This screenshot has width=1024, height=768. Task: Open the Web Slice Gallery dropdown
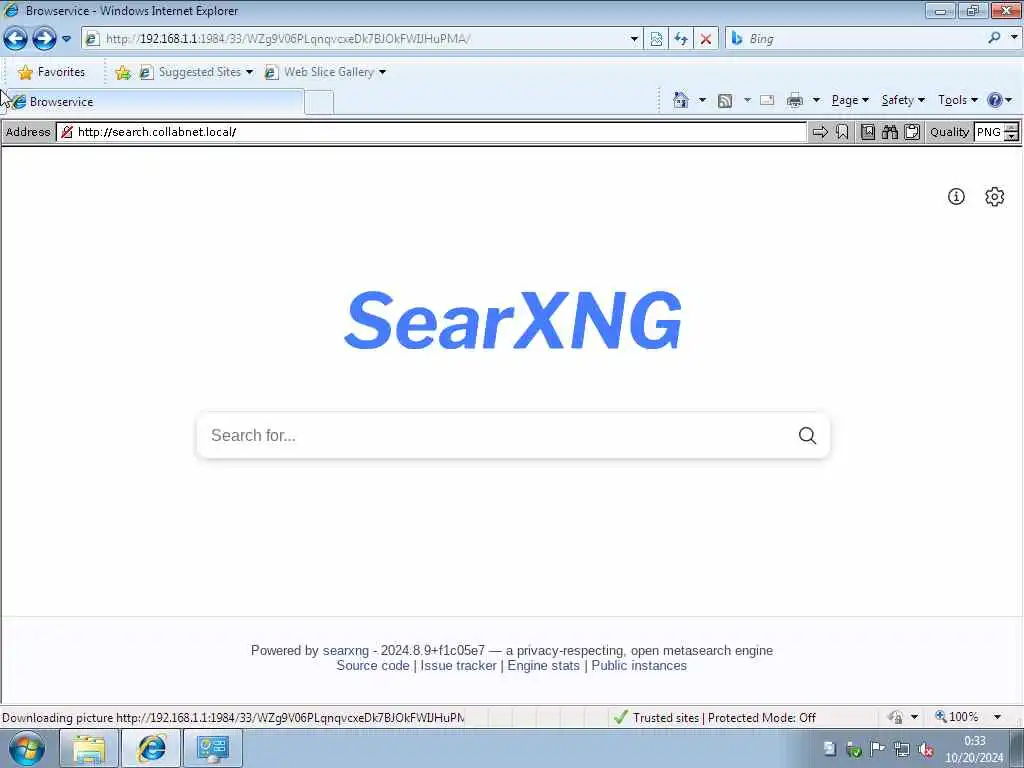click(x=325, y=72)
